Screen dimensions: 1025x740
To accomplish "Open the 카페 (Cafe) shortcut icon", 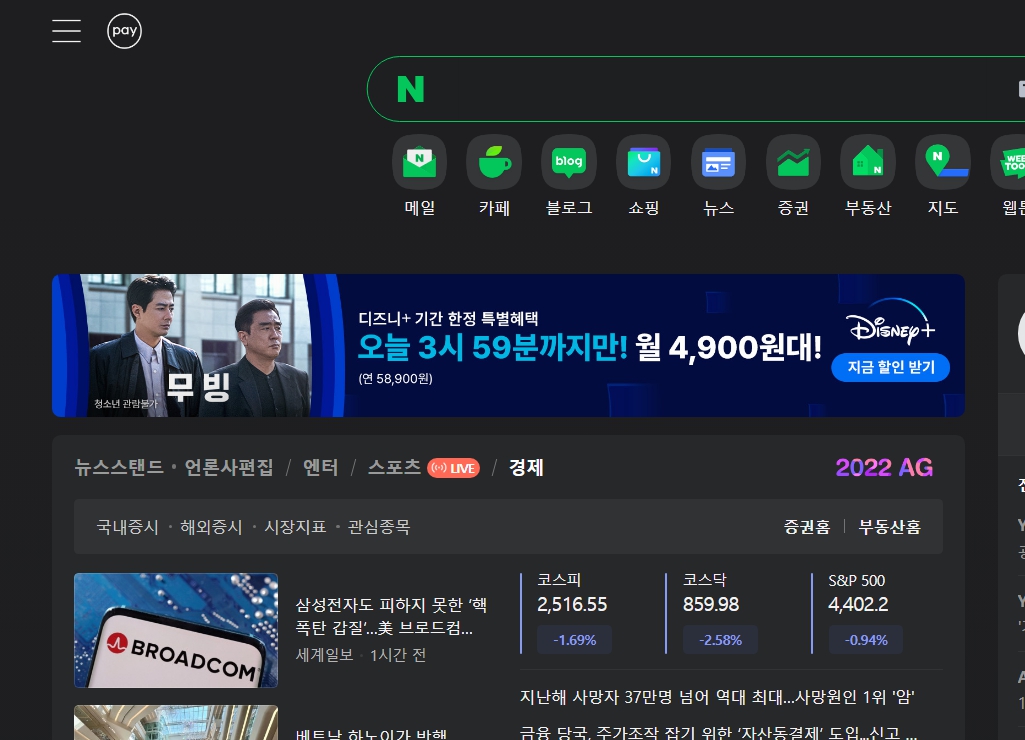I will pos(494,162).
